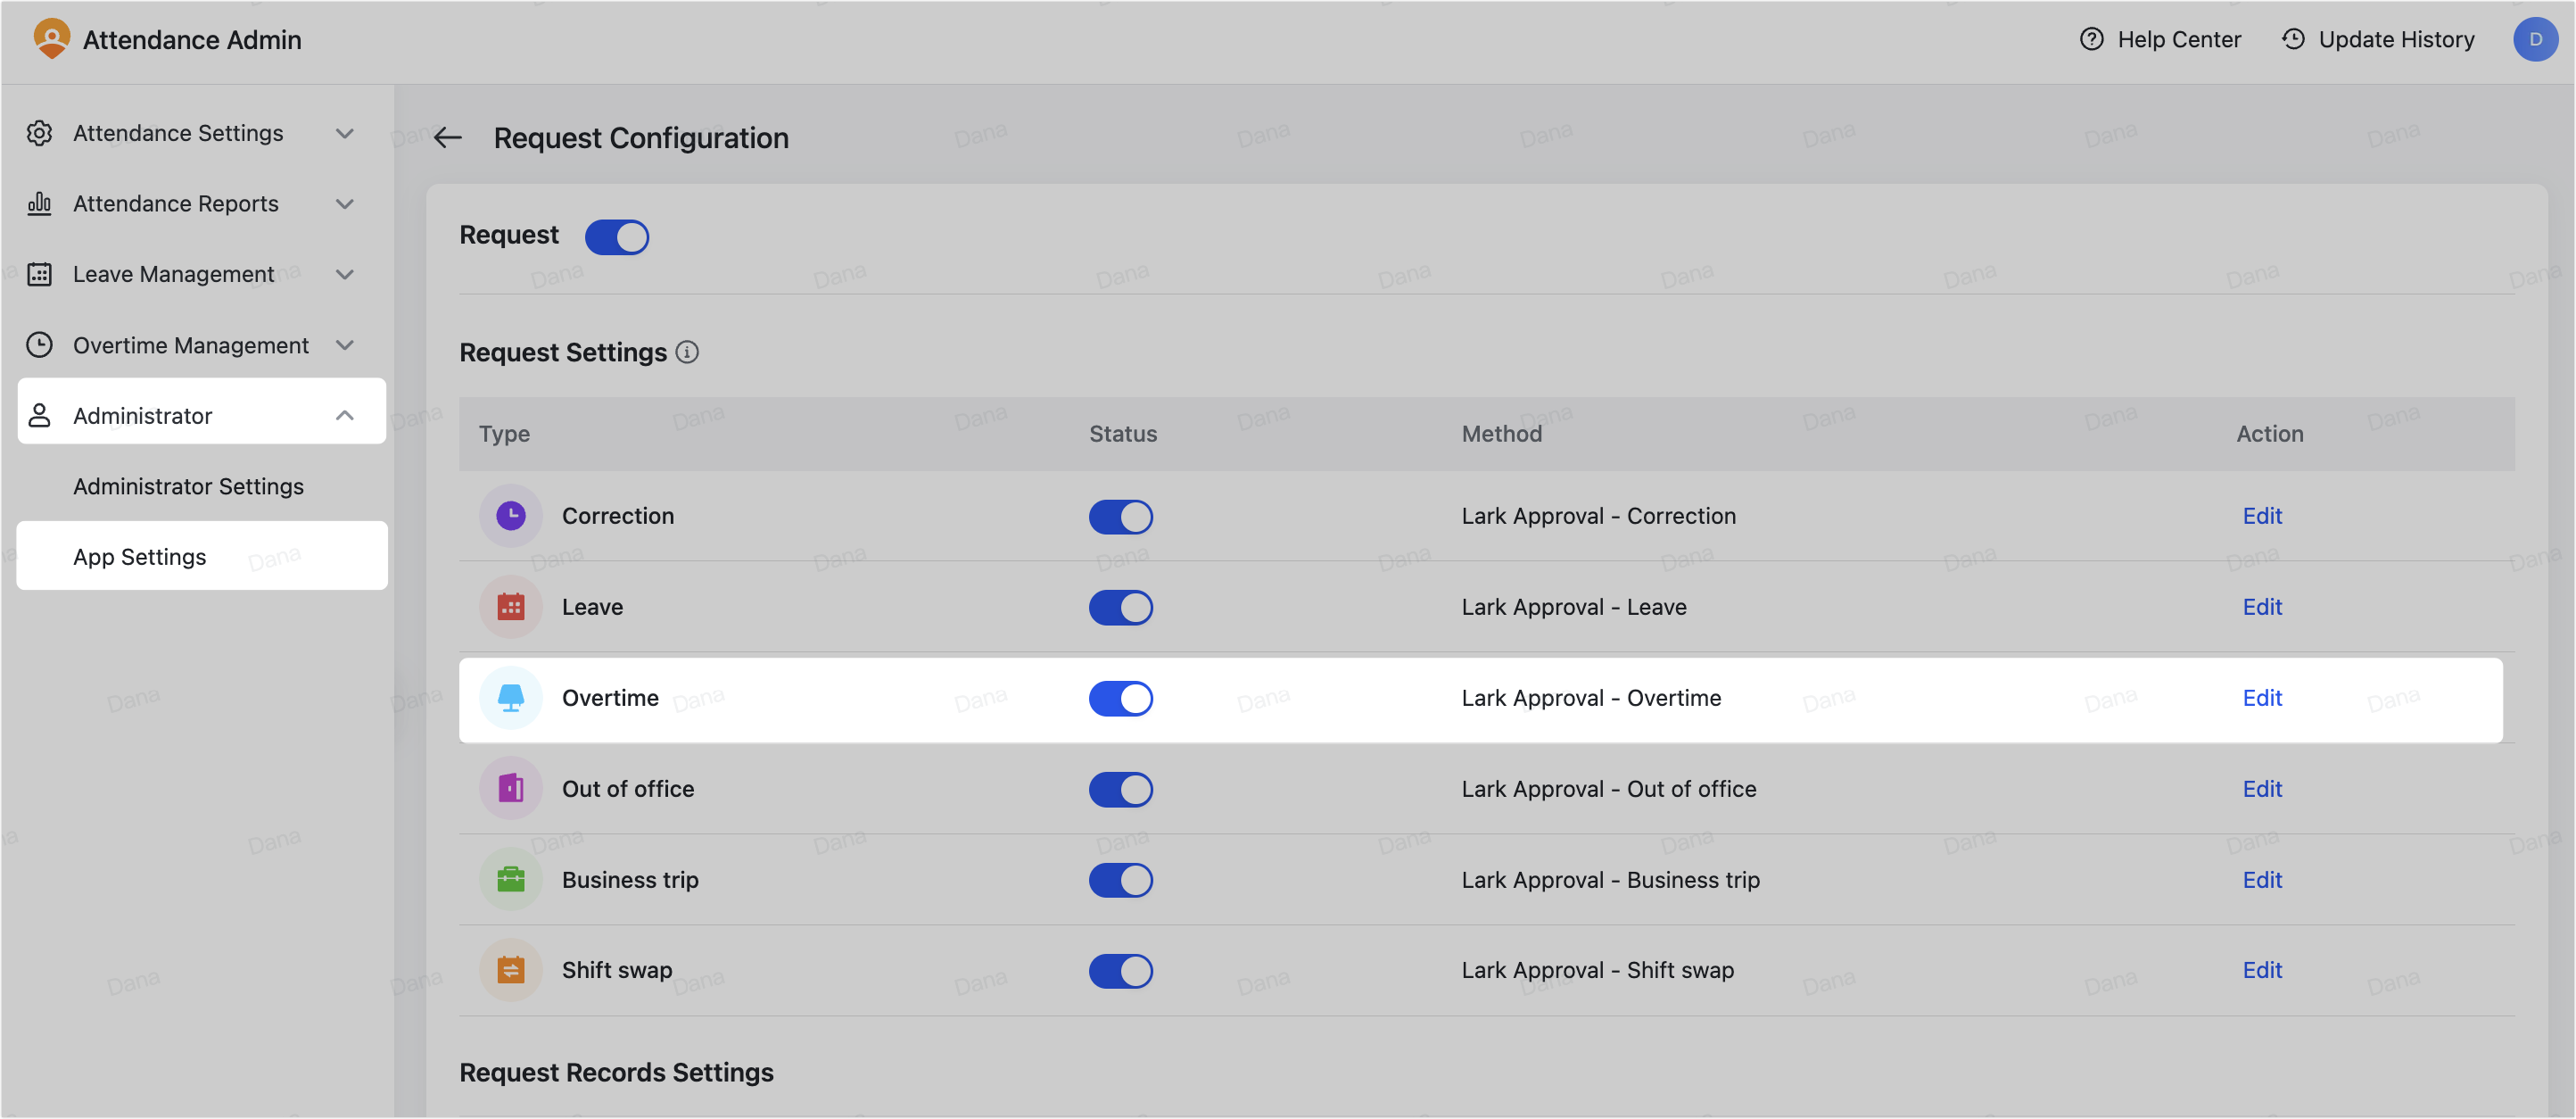Select the Attendance Settings gear icon
Viewport: 2576px width, 1119px height.
click(39, 133)
